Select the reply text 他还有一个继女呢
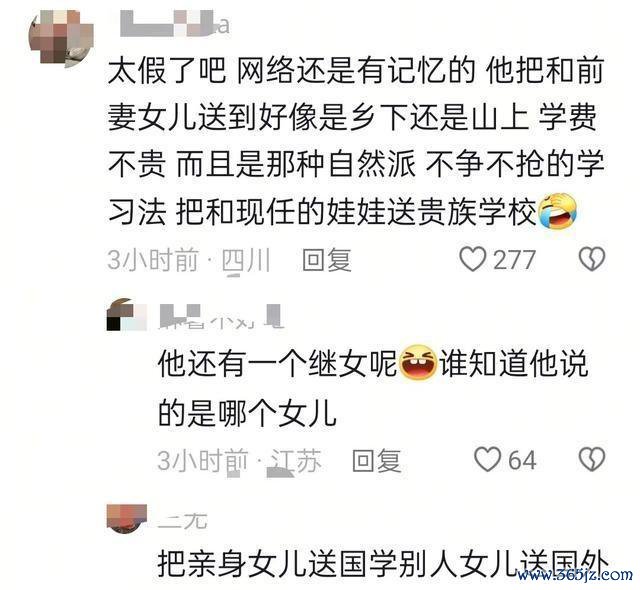This screenshot has height=590, width=640. (278, 363)
